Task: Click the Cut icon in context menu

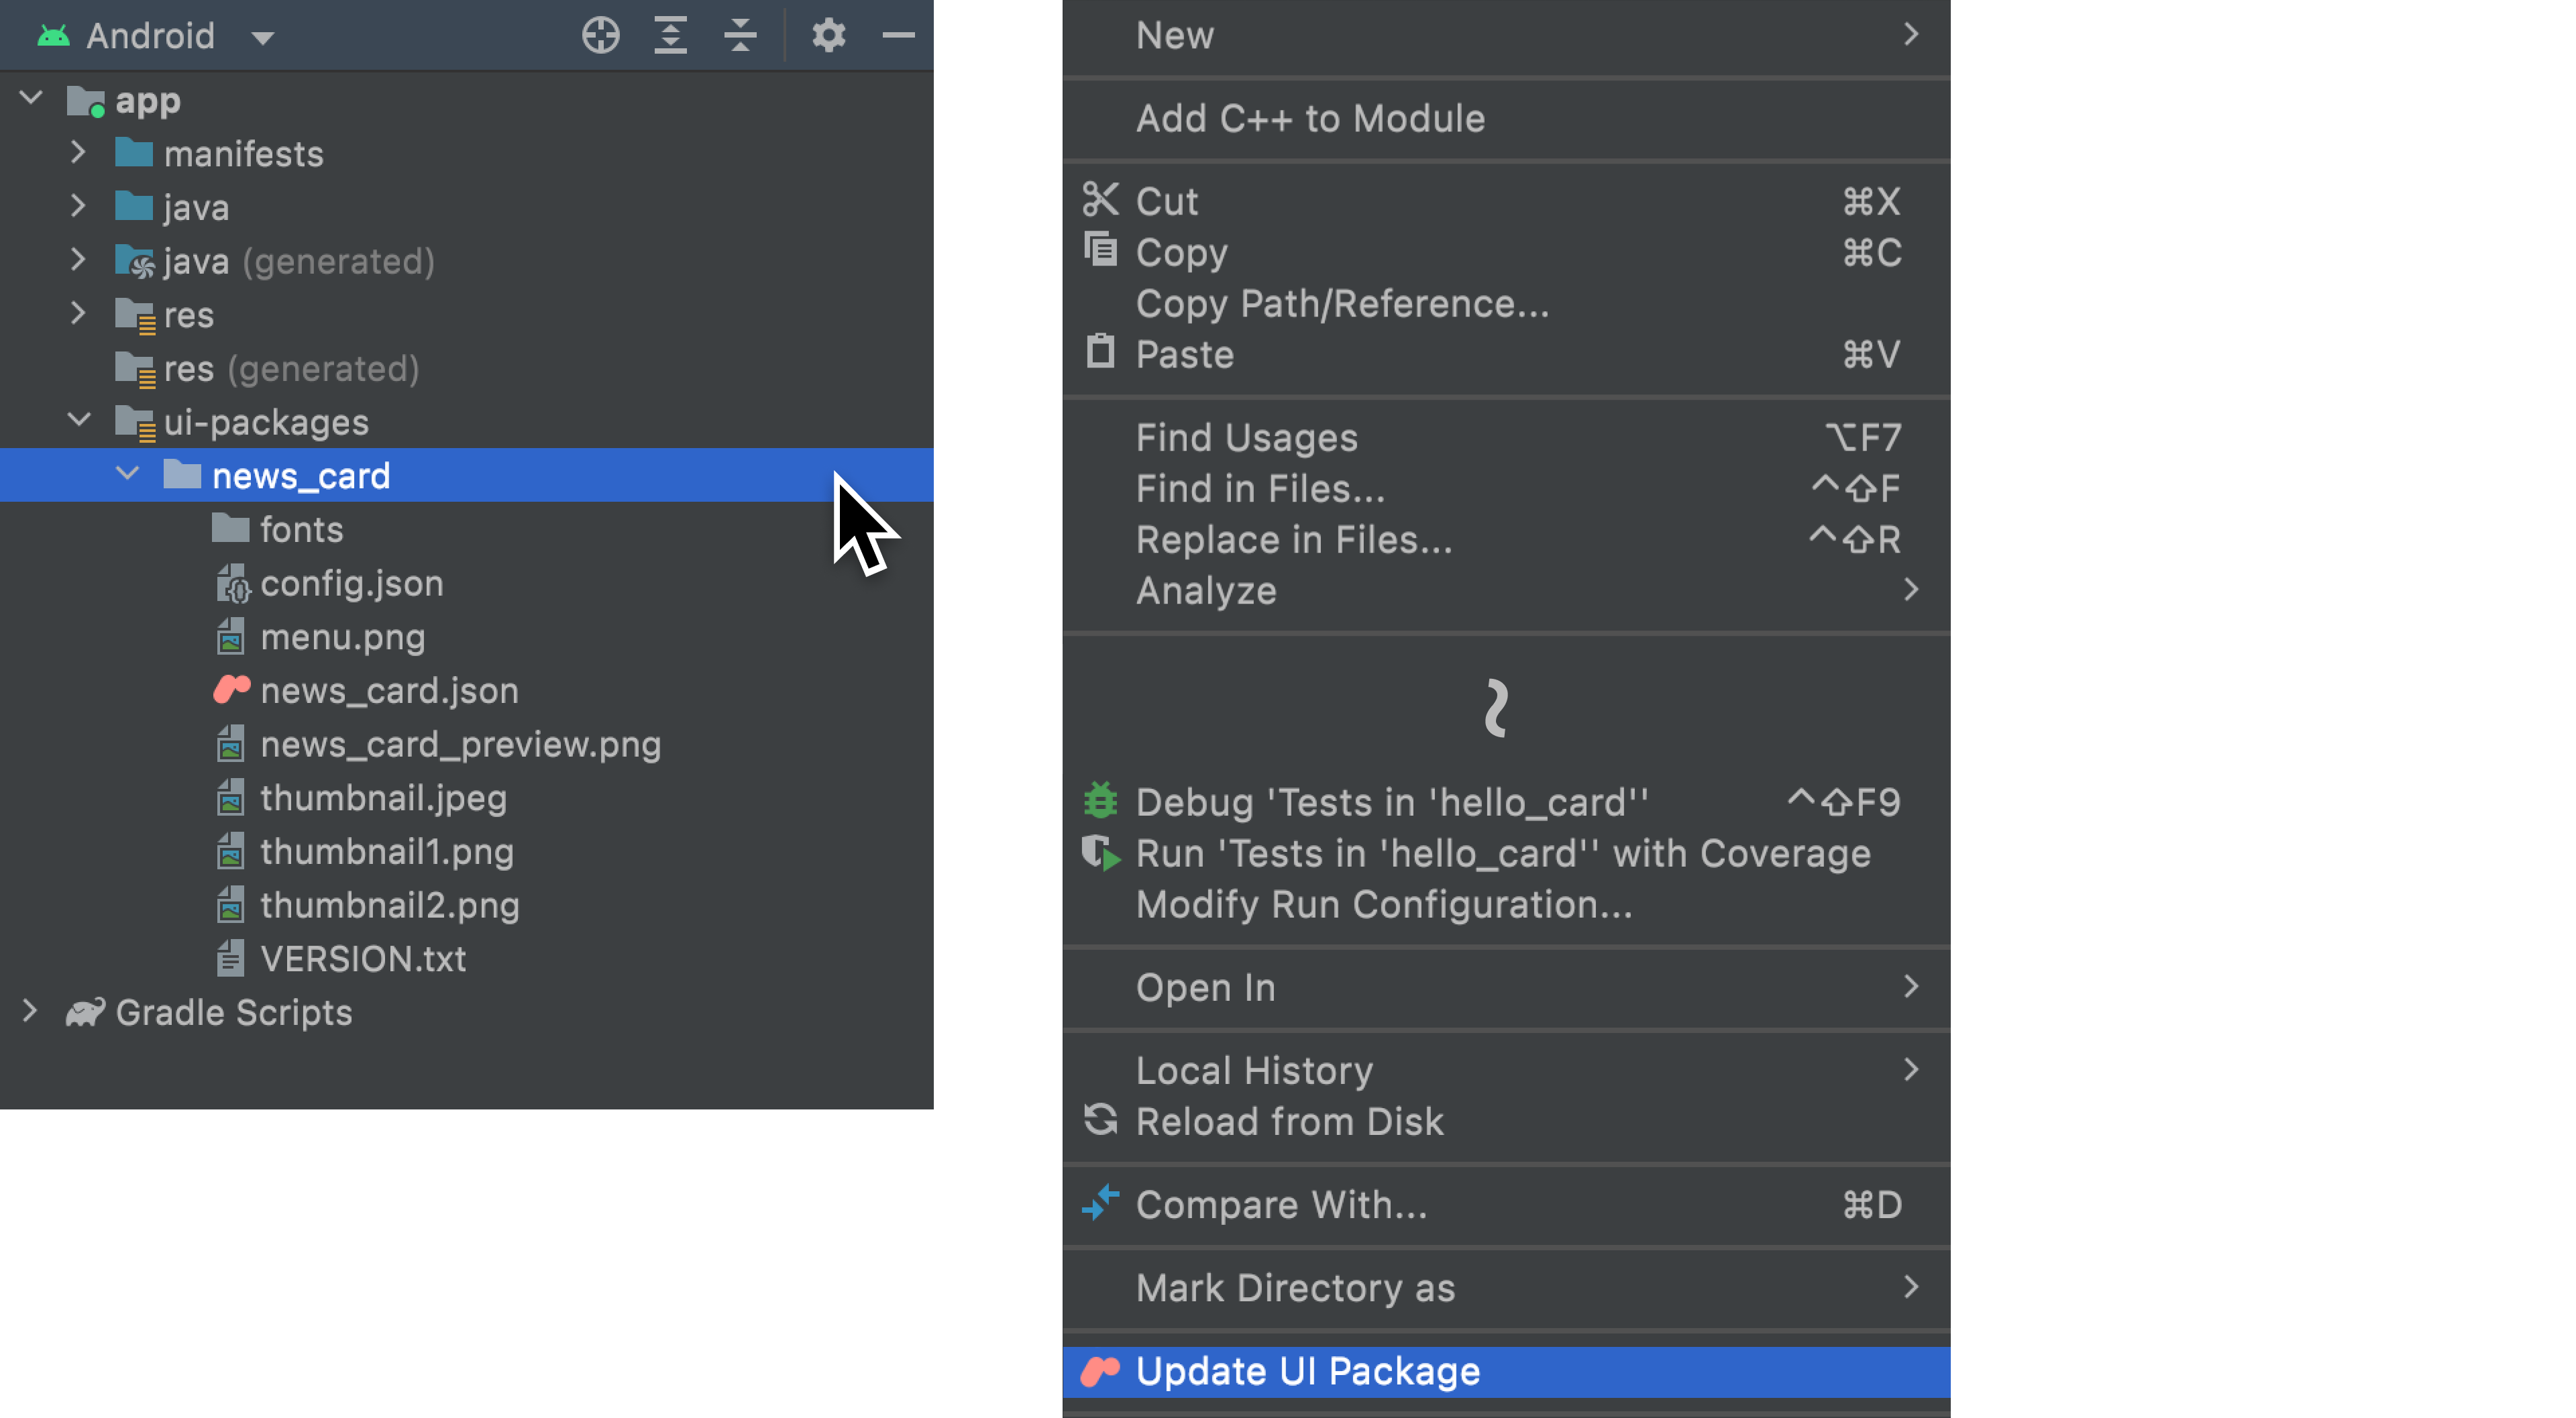Action: tap(1099, 201)
